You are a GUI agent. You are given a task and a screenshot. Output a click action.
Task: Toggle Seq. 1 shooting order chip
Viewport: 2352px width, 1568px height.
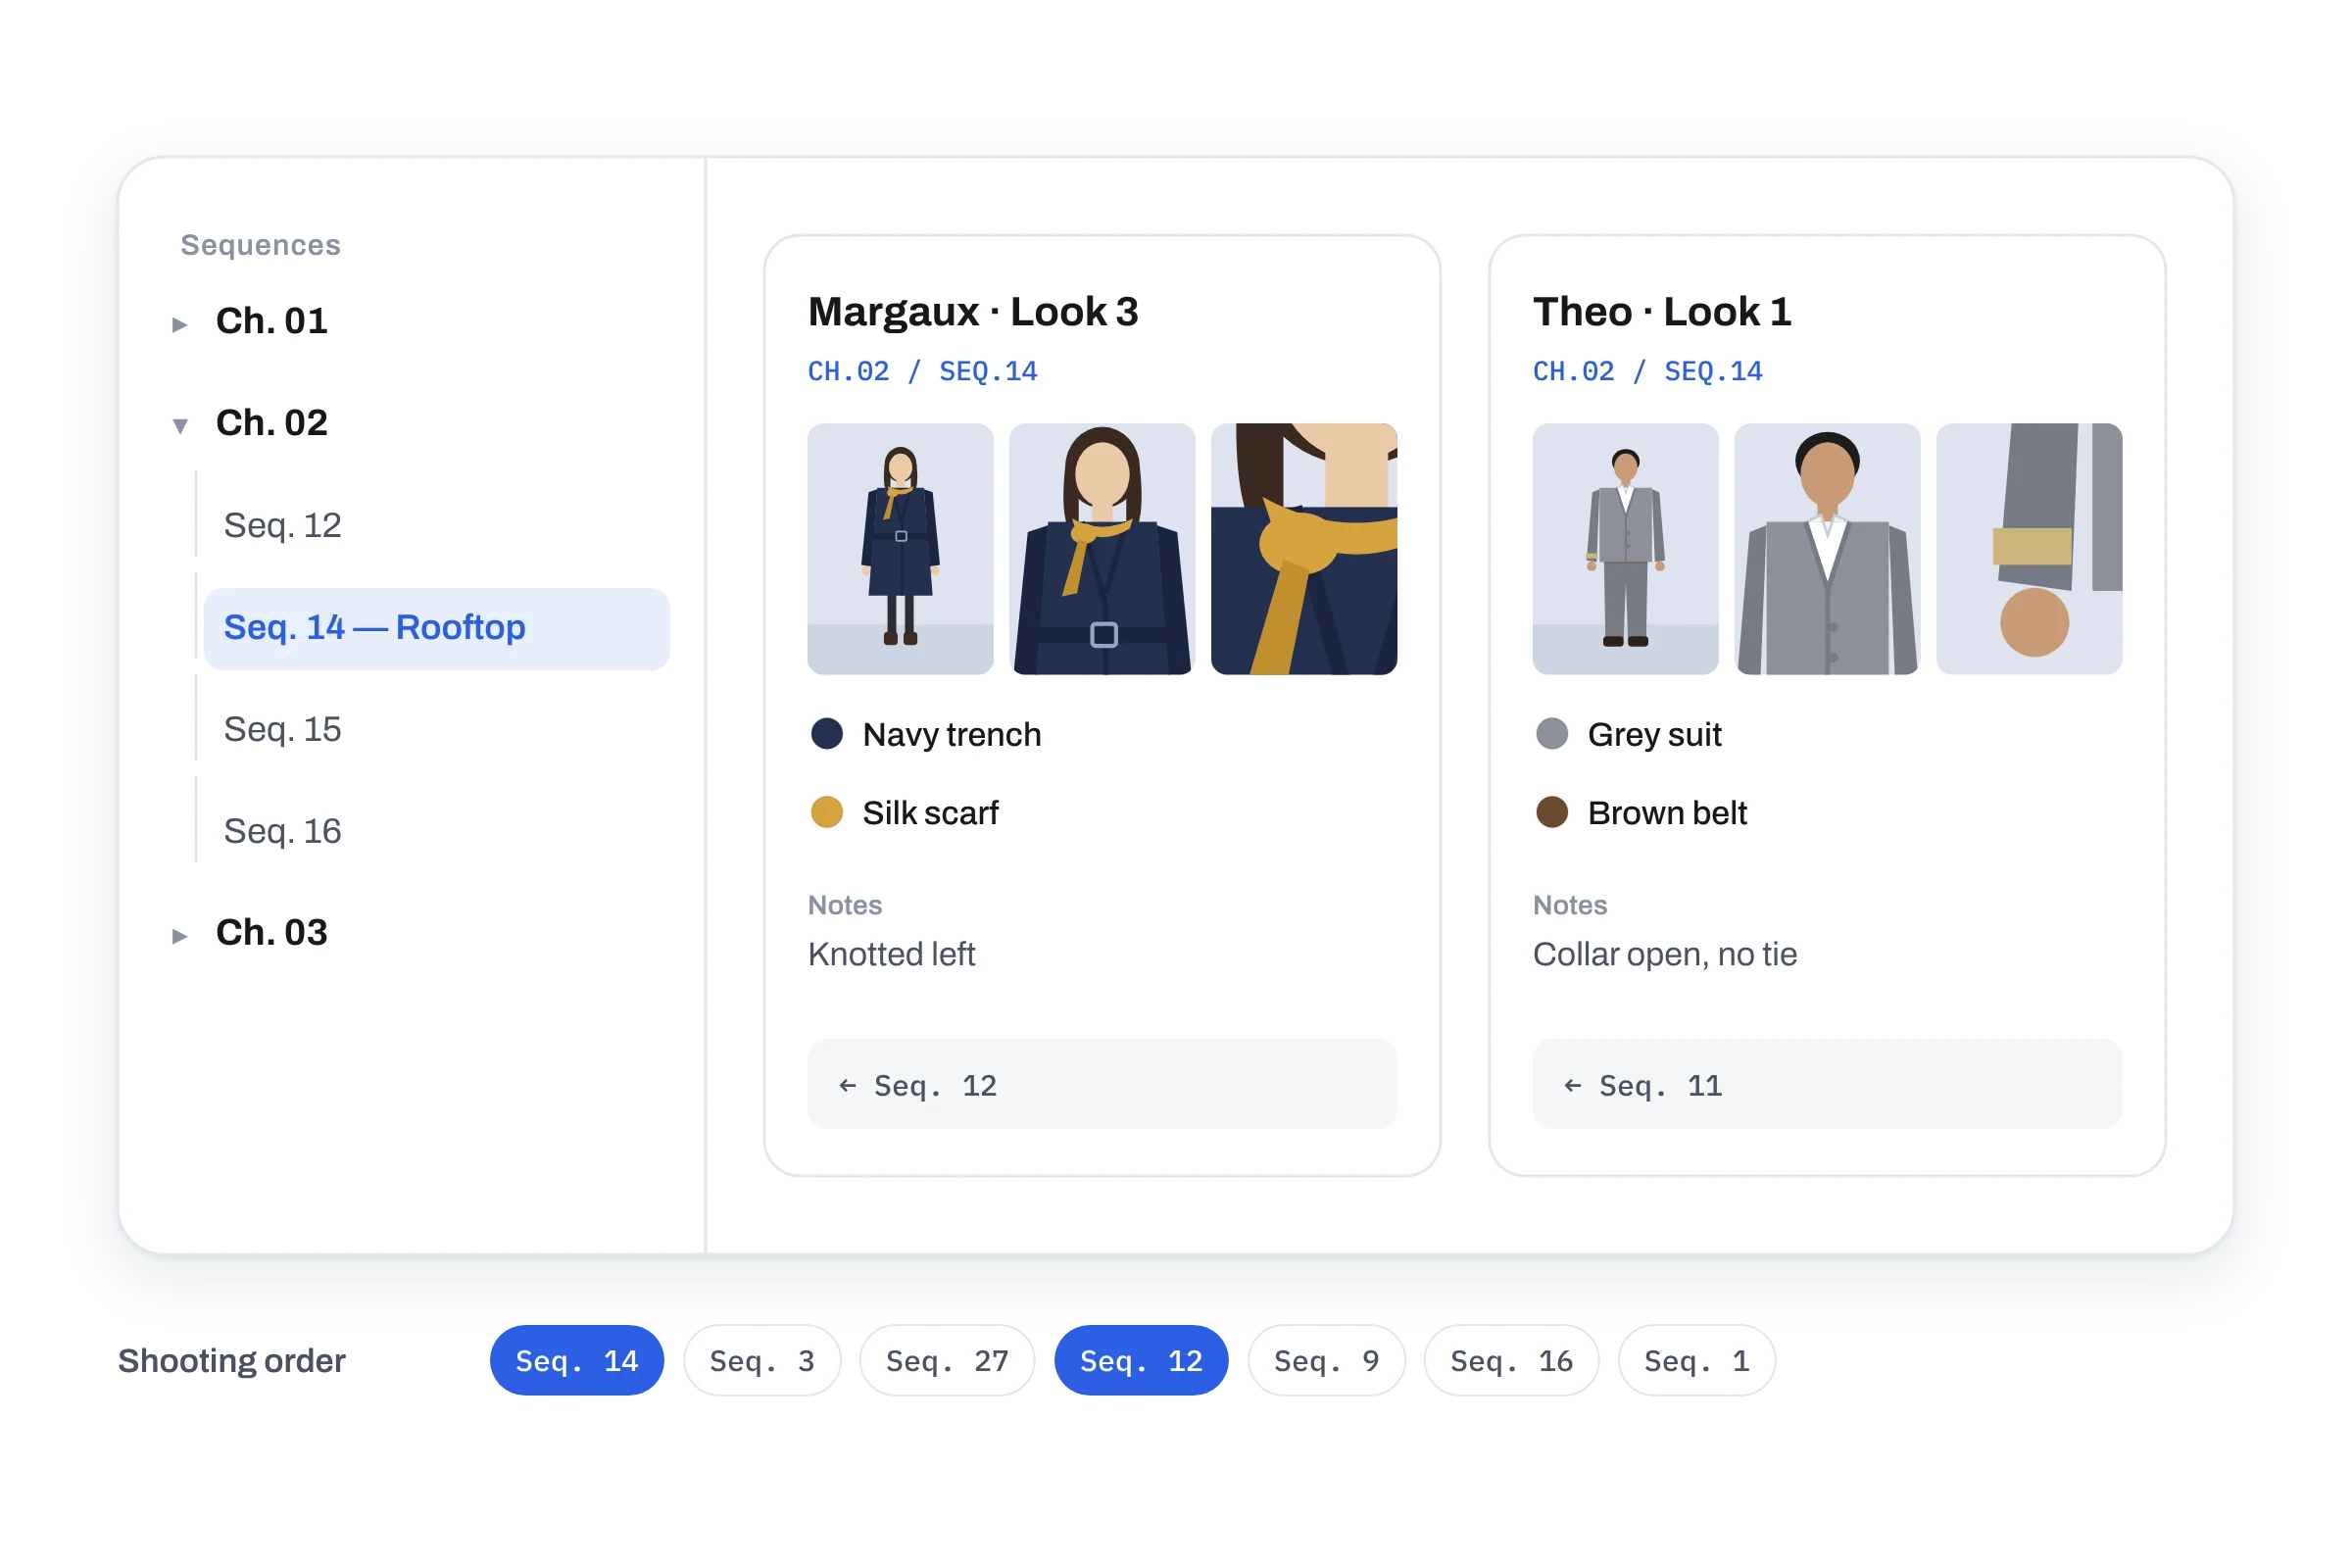coord(1697,1361)
